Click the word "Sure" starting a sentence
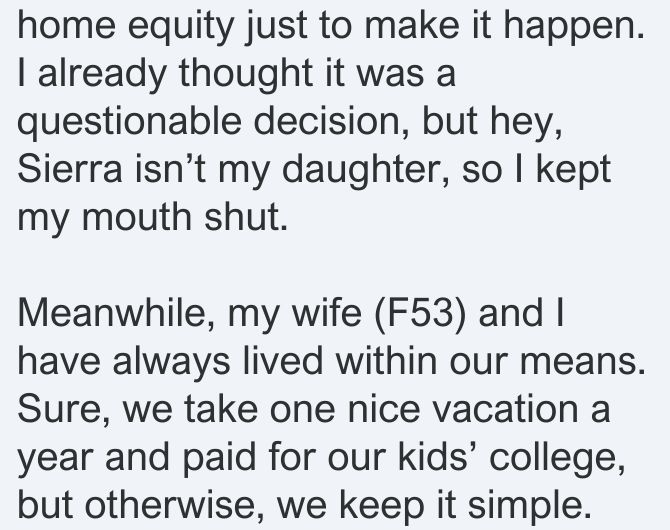Screen dimensions: 670x530 point(64,411)
